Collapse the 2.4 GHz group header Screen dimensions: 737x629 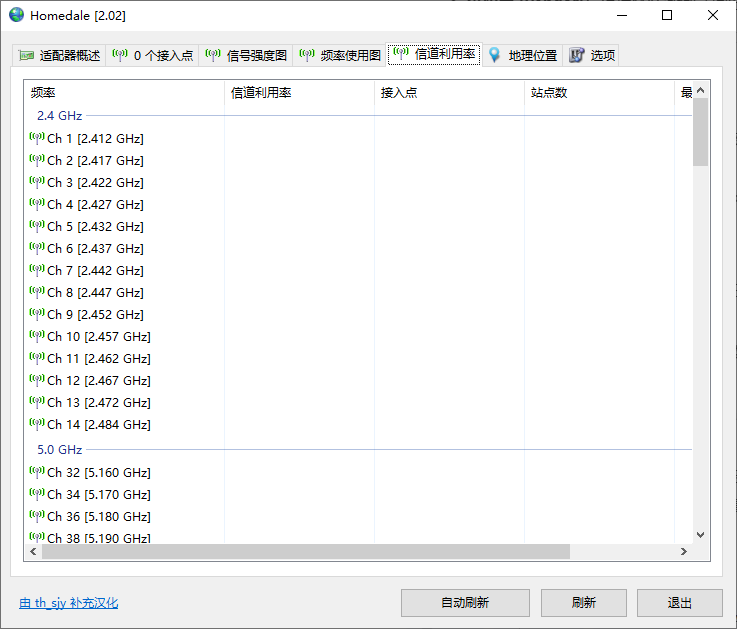(x=60, y=116)
